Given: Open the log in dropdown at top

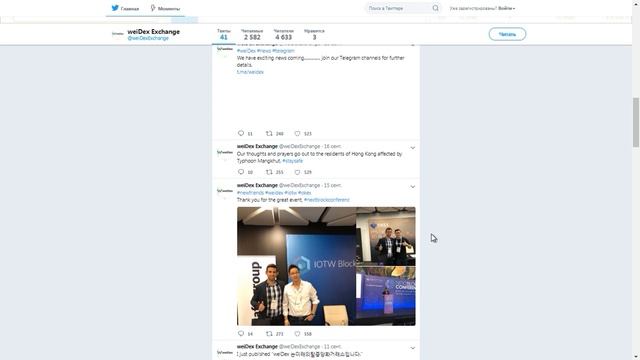Looking at the screenshot, I should pos(507,8).
